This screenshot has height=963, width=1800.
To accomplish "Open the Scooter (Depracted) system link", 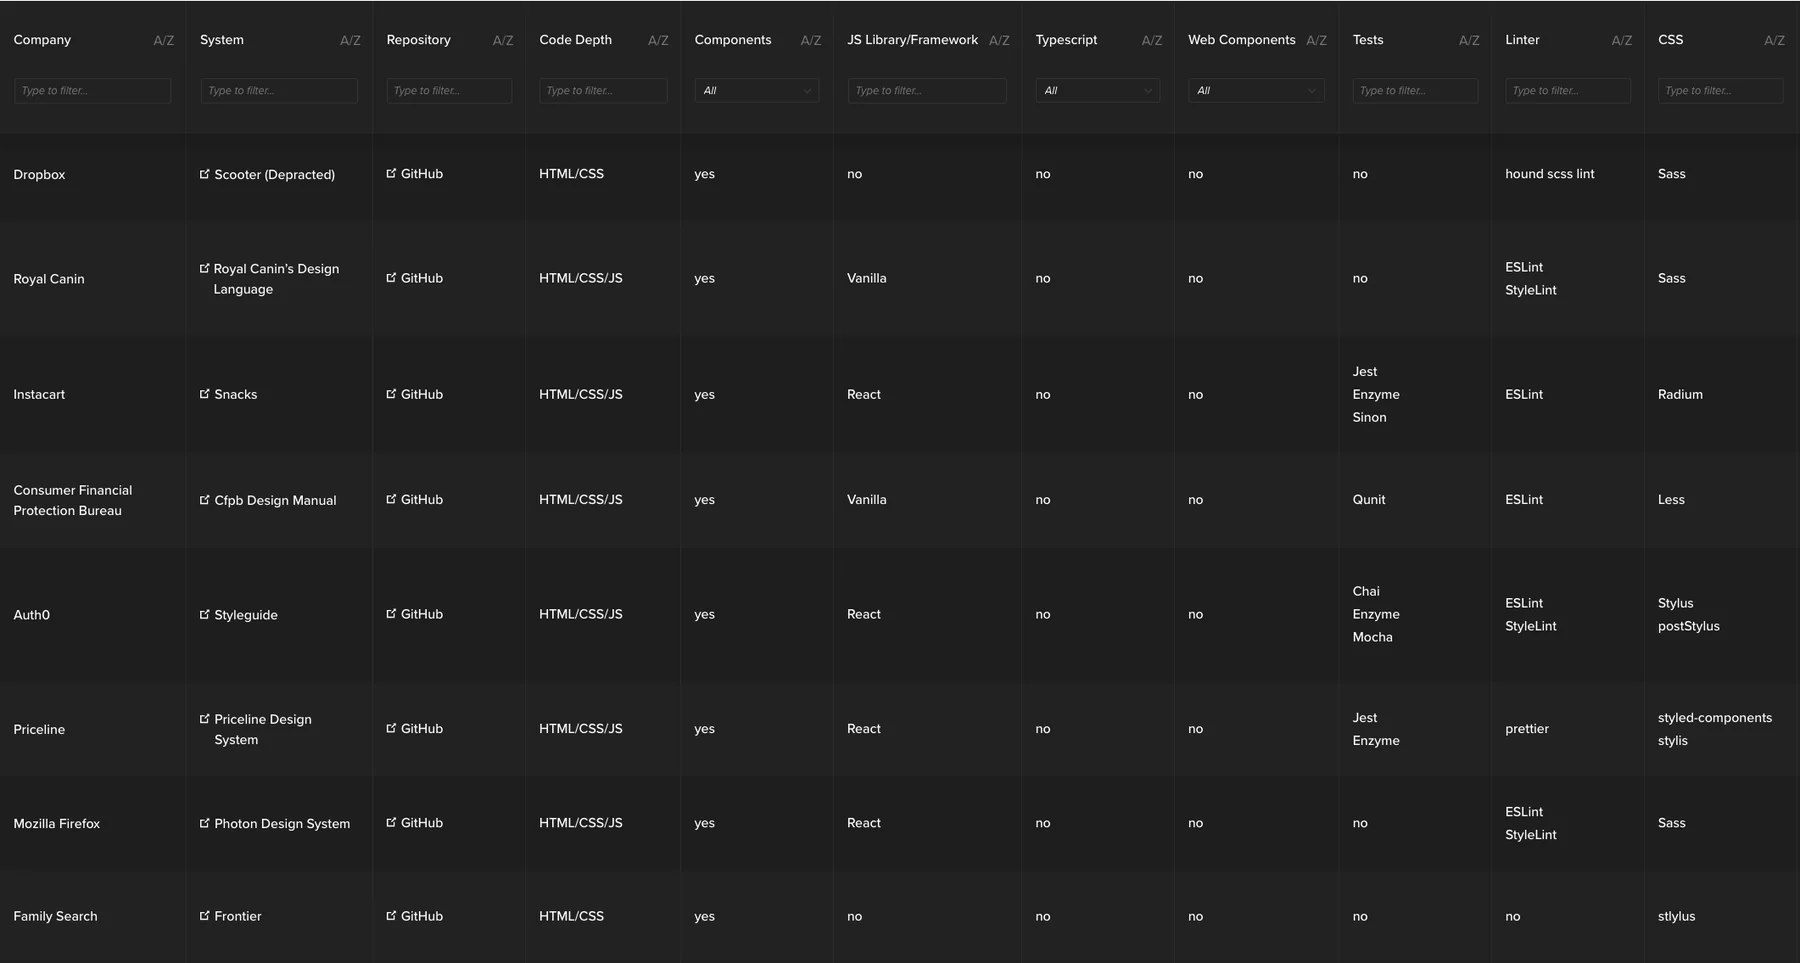I will (x=274, y=174).
